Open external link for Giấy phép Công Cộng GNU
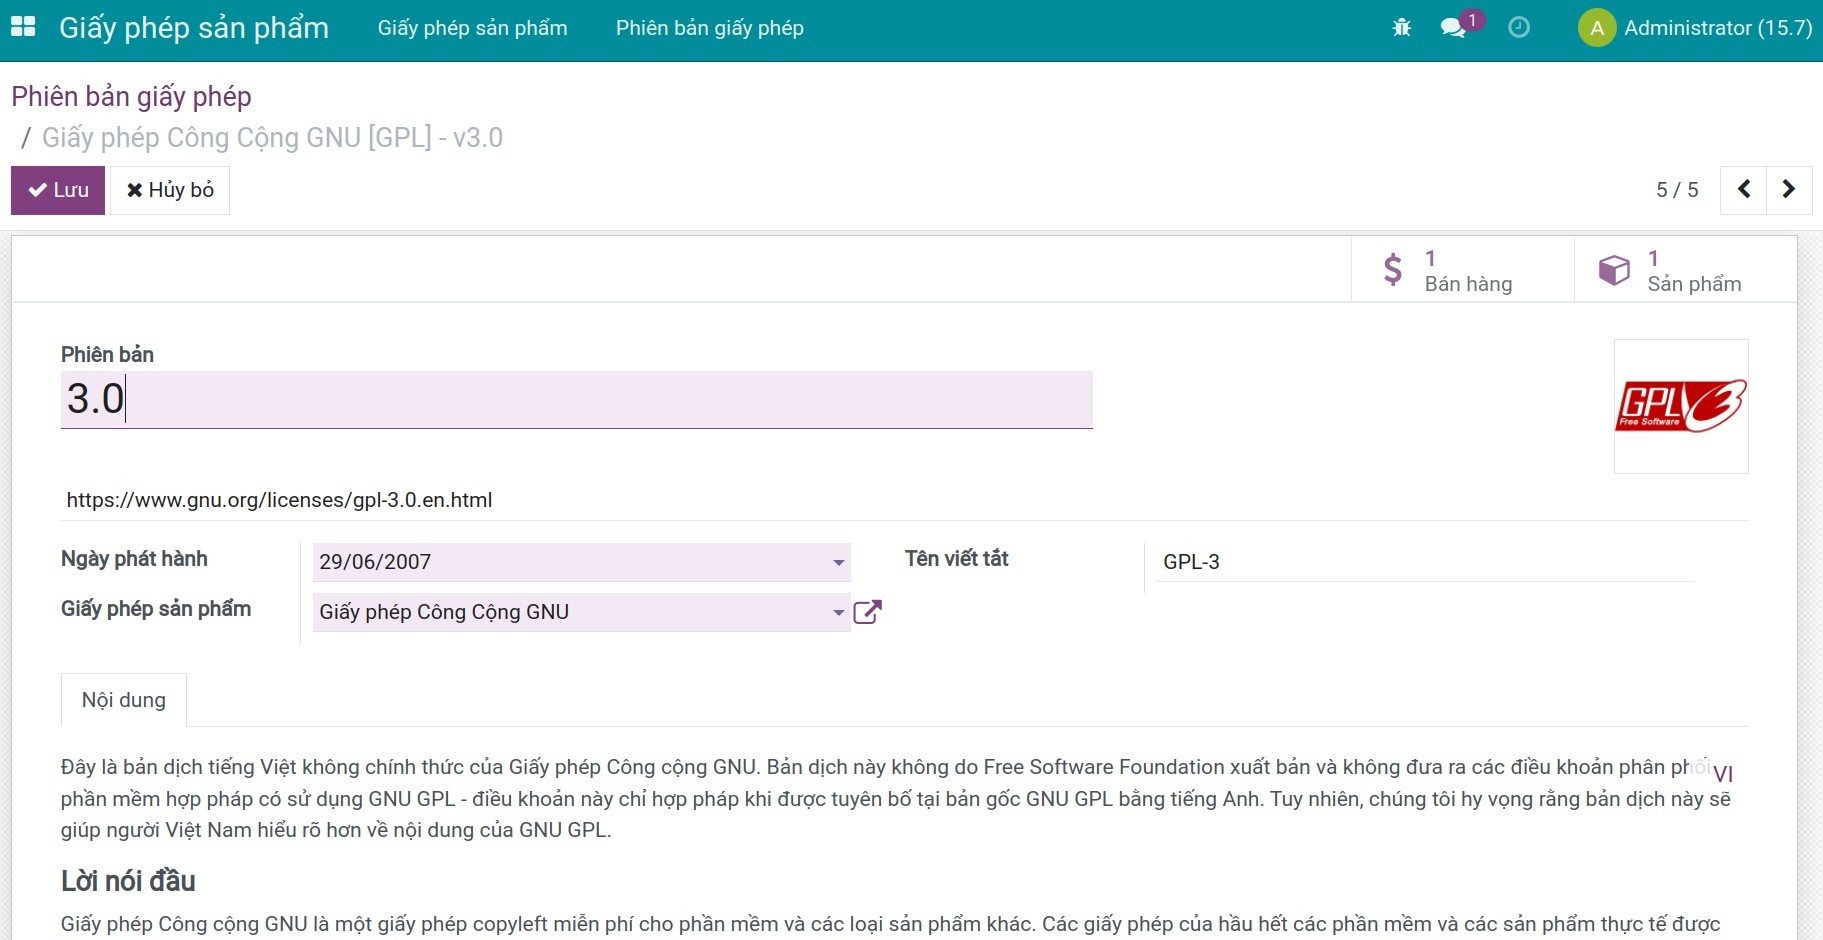This screenshot has width=1823, height=940. 867,612
